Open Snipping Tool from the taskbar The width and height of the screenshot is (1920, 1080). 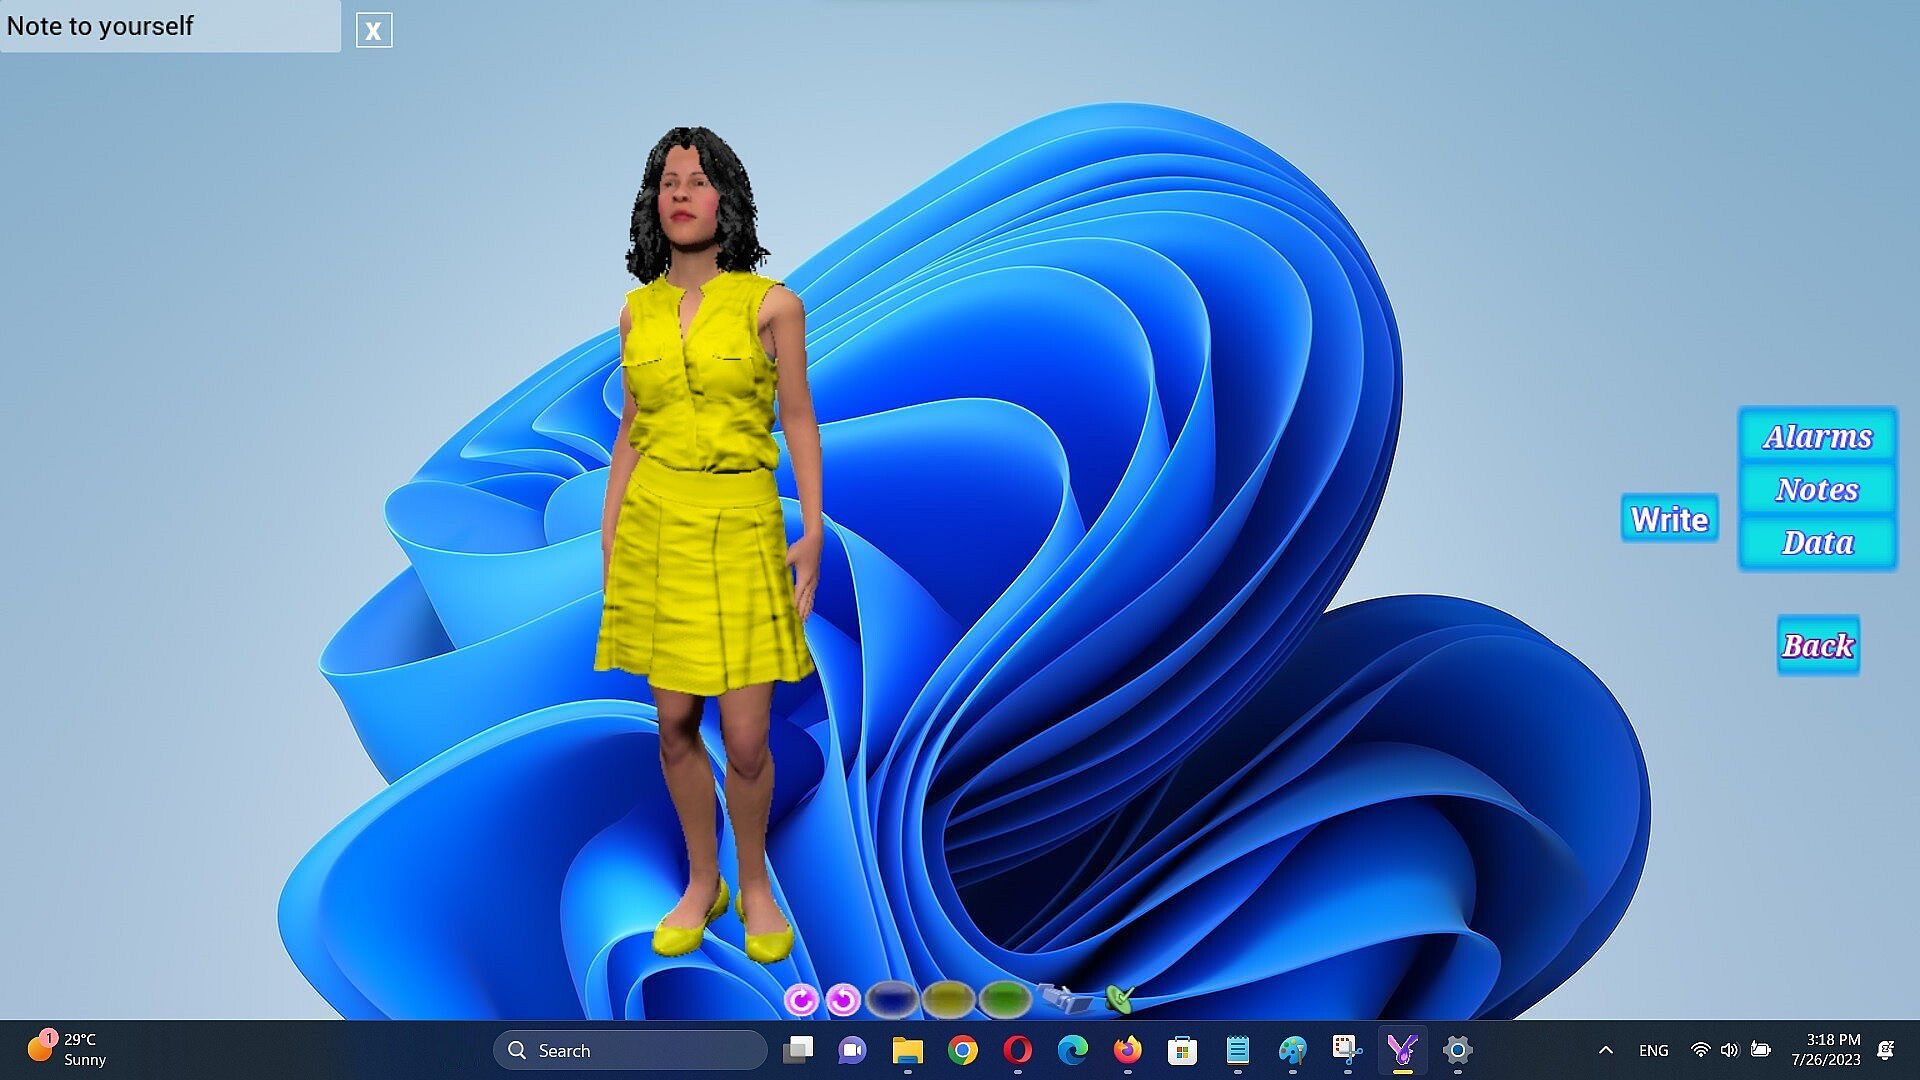pos(1347,1050)
